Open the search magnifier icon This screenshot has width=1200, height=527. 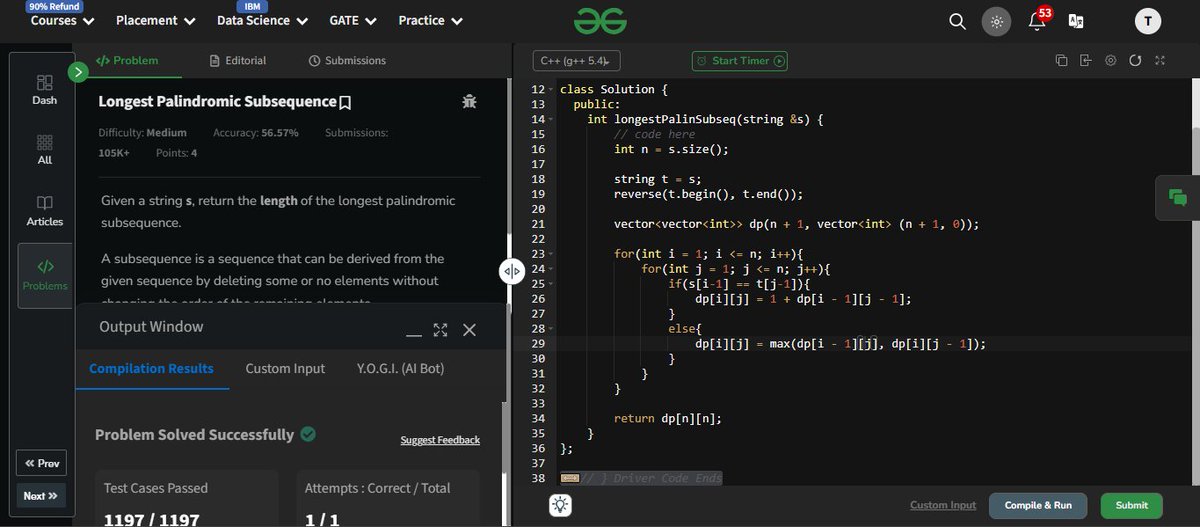pyautogui.click(x=957, y=21)
